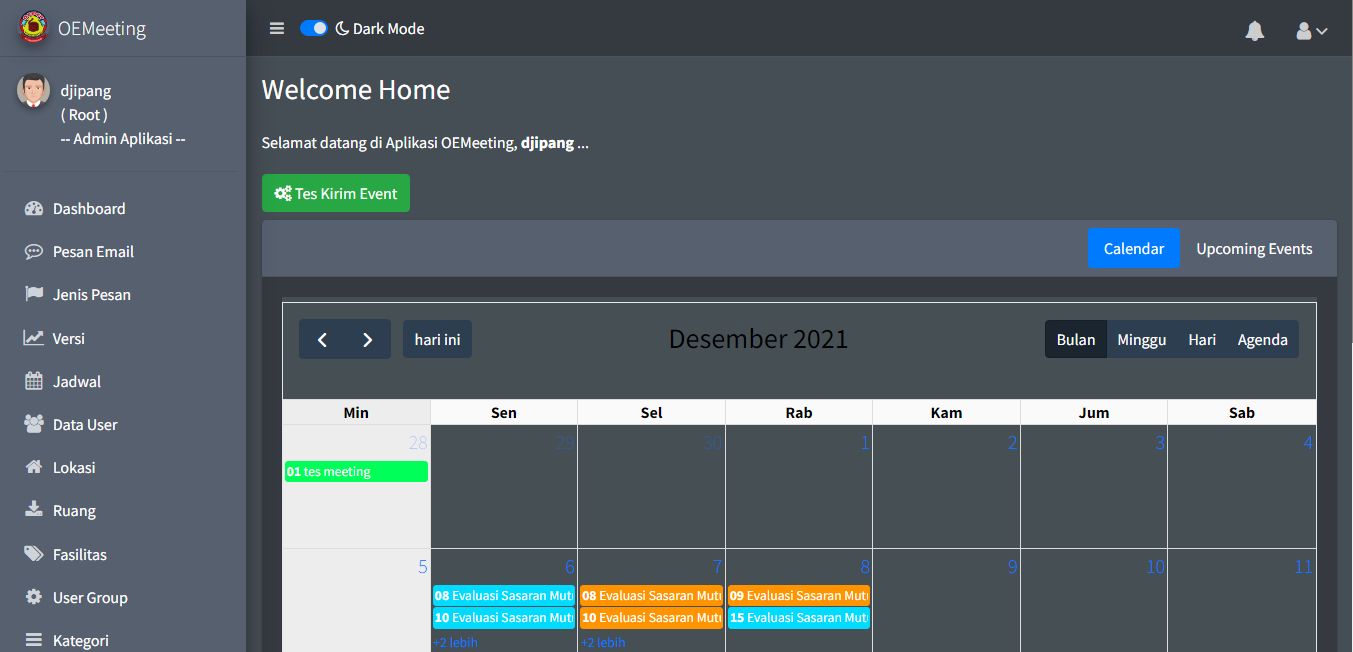Open Data User in sidebar
Image resolution: width=1353 pixels, height=652 pixels.
pos(85,425)
